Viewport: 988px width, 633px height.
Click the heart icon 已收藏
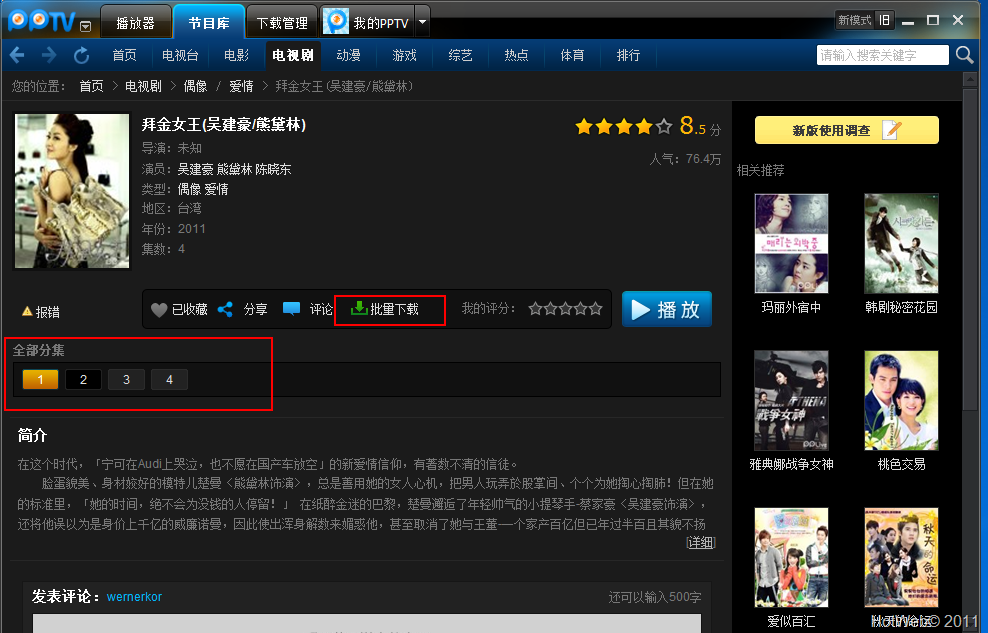(159, 309)
